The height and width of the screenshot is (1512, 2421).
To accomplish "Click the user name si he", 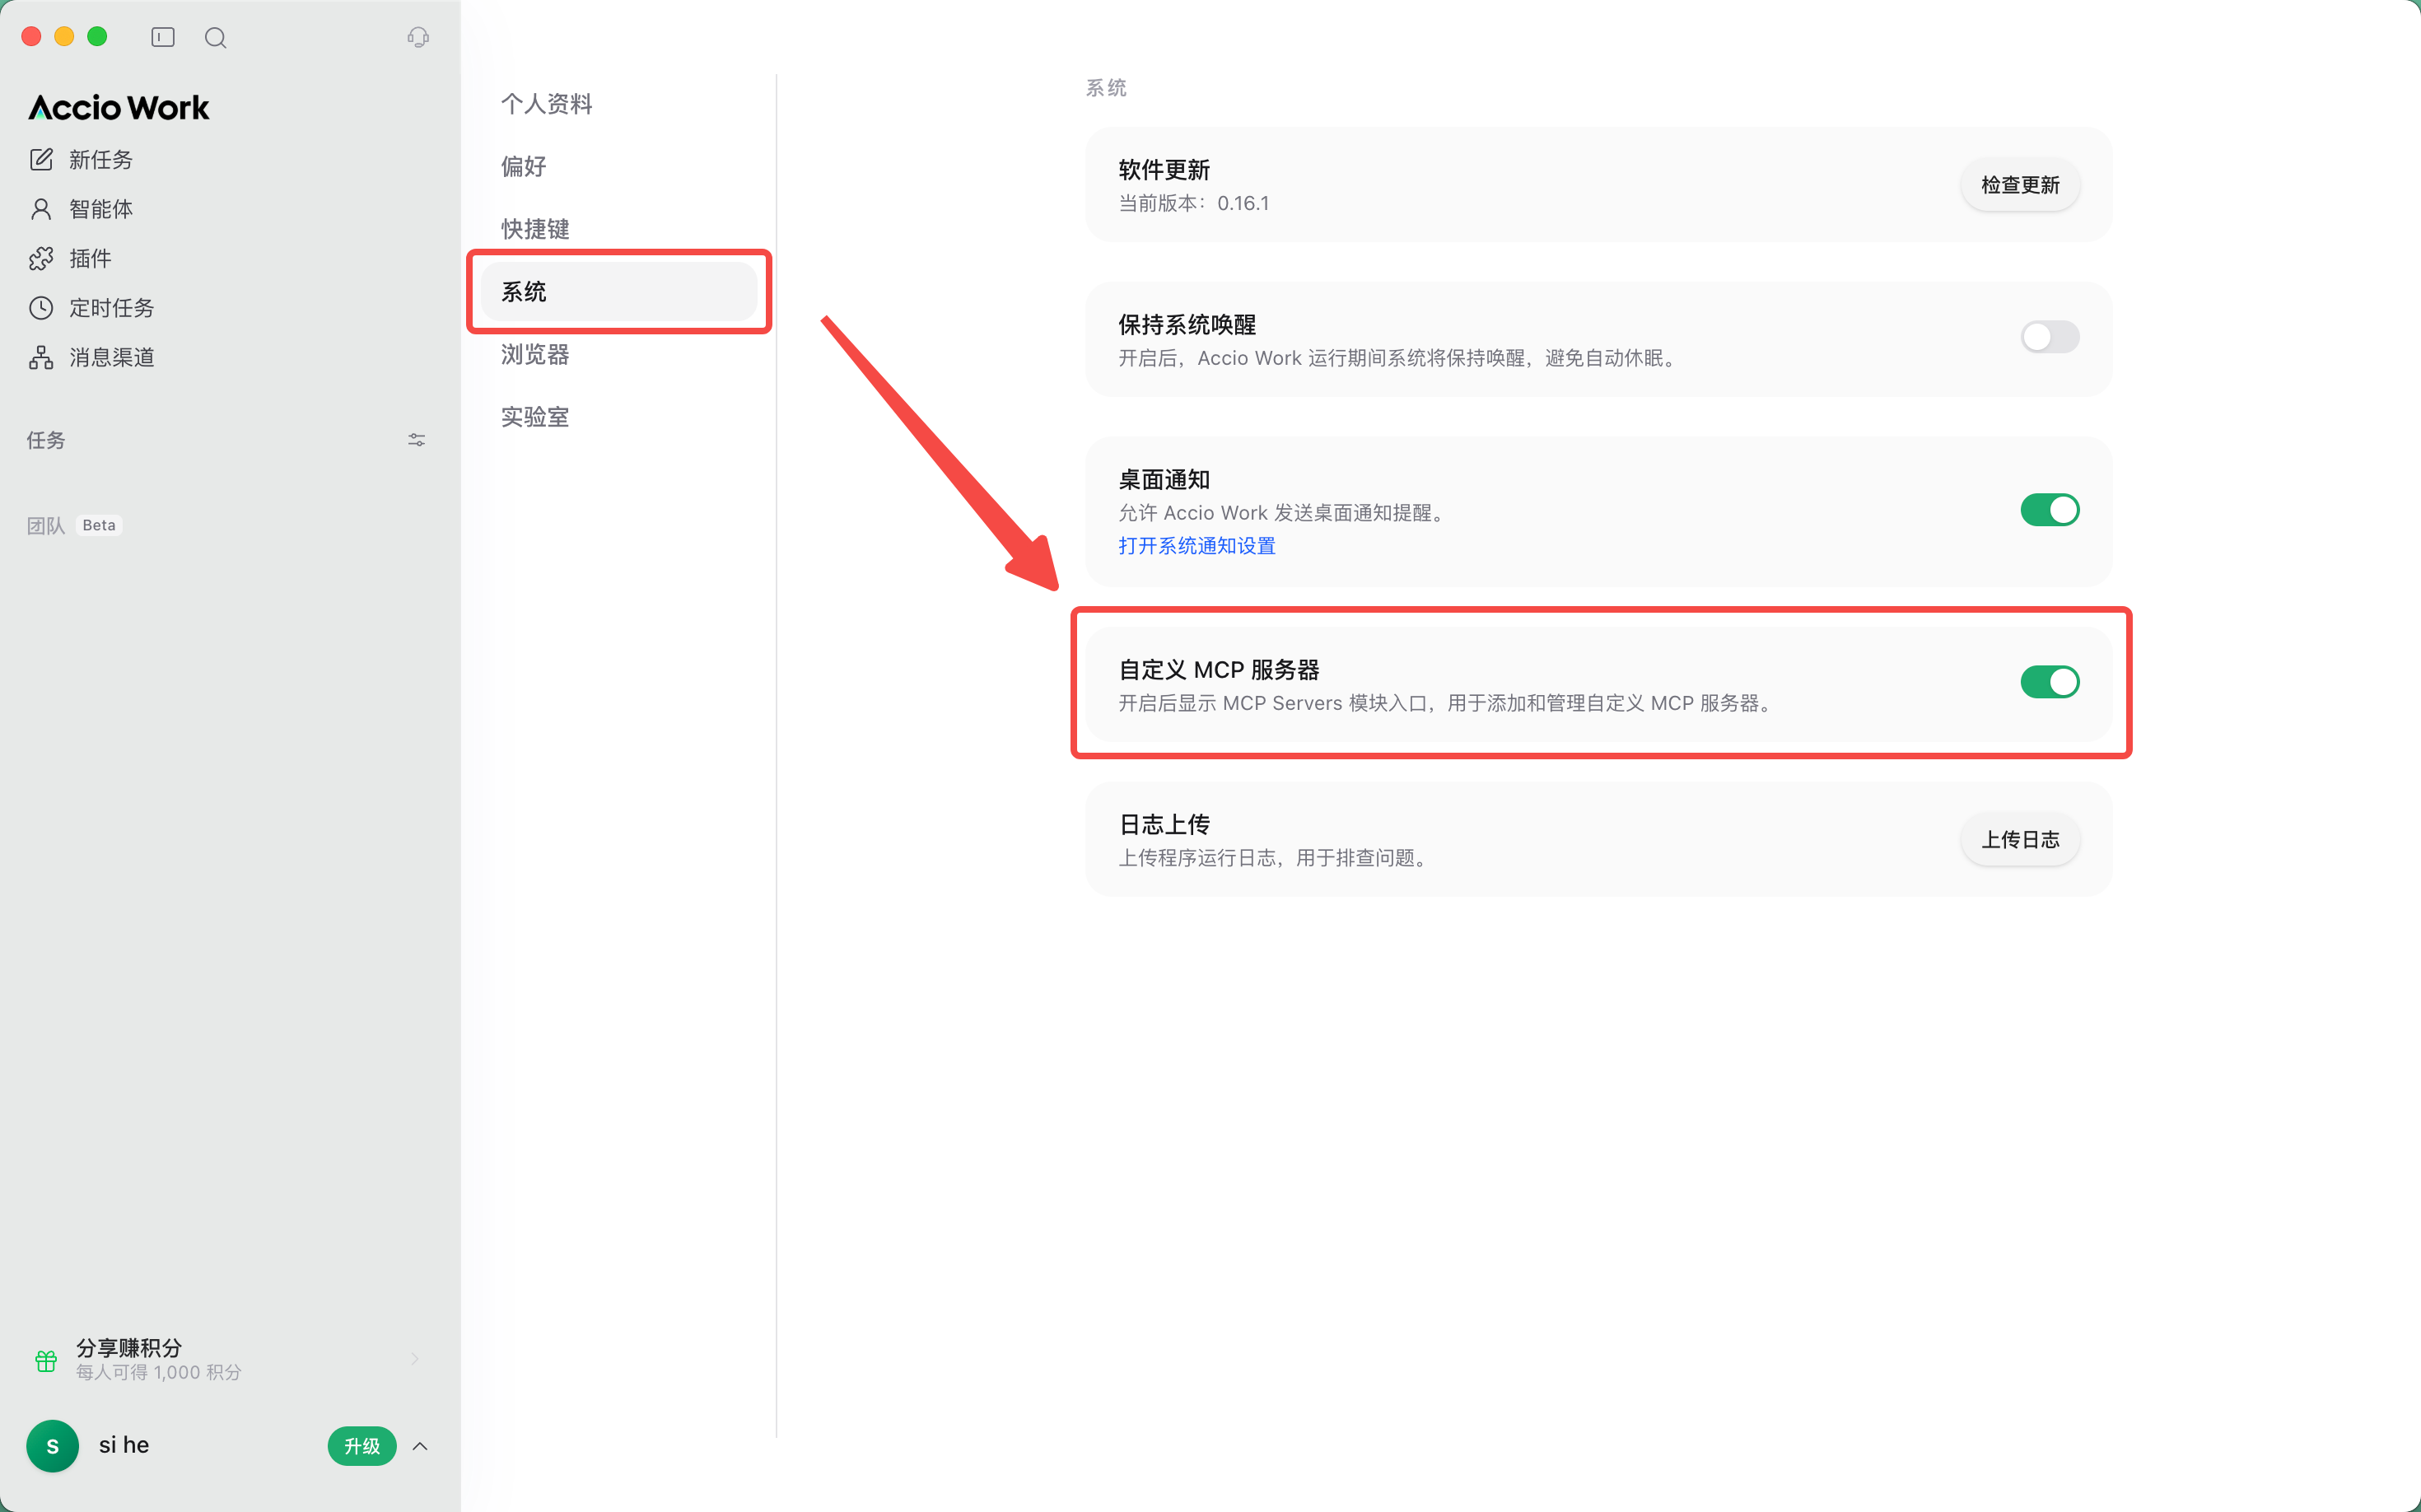I will tap(124, 1445).
